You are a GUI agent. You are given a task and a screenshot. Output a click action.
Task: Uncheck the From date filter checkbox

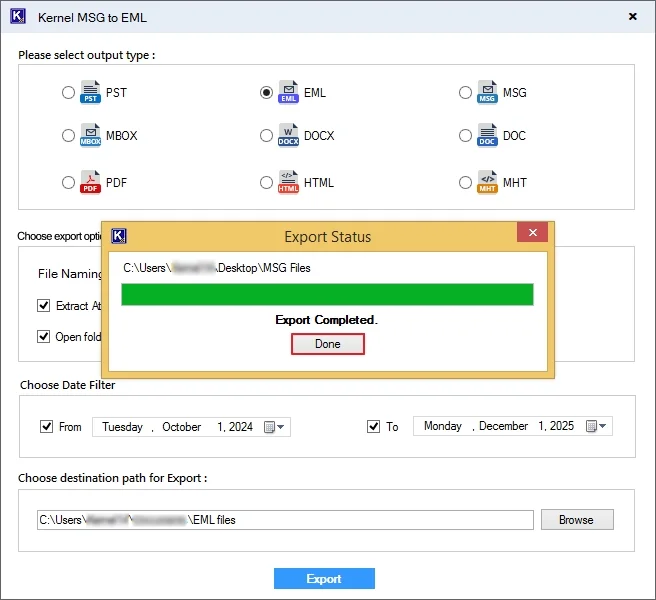46,426
